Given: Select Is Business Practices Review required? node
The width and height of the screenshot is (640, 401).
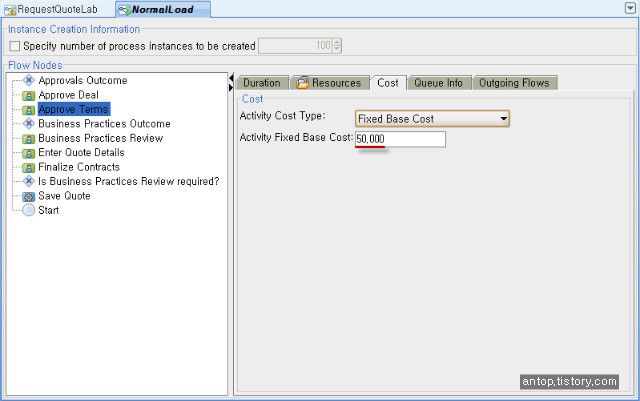Looking at the screenshot, I should click(129, 181).
